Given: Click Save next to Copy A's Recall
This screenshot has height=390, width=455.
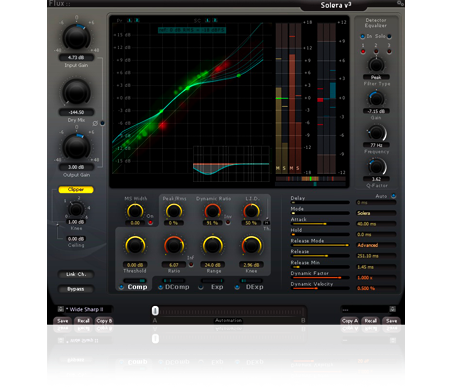Looking at the screenshot, I should pos(391,321).
